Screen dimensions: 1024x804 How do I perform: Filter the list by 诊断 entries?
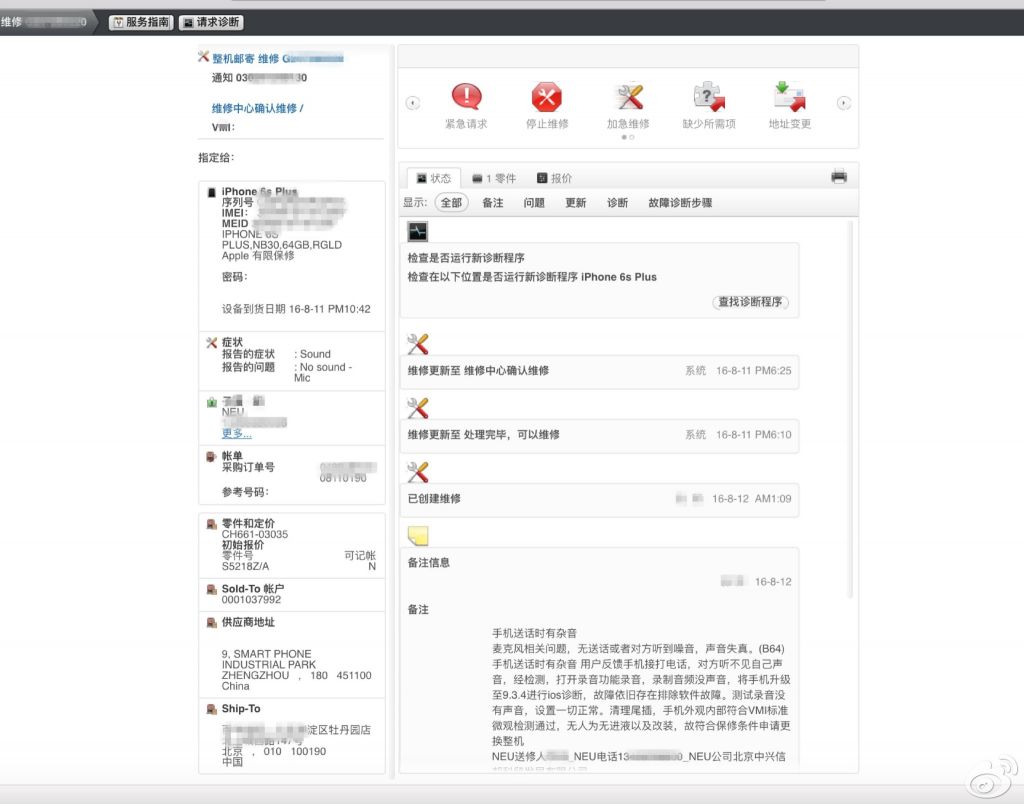pos(617,202)
